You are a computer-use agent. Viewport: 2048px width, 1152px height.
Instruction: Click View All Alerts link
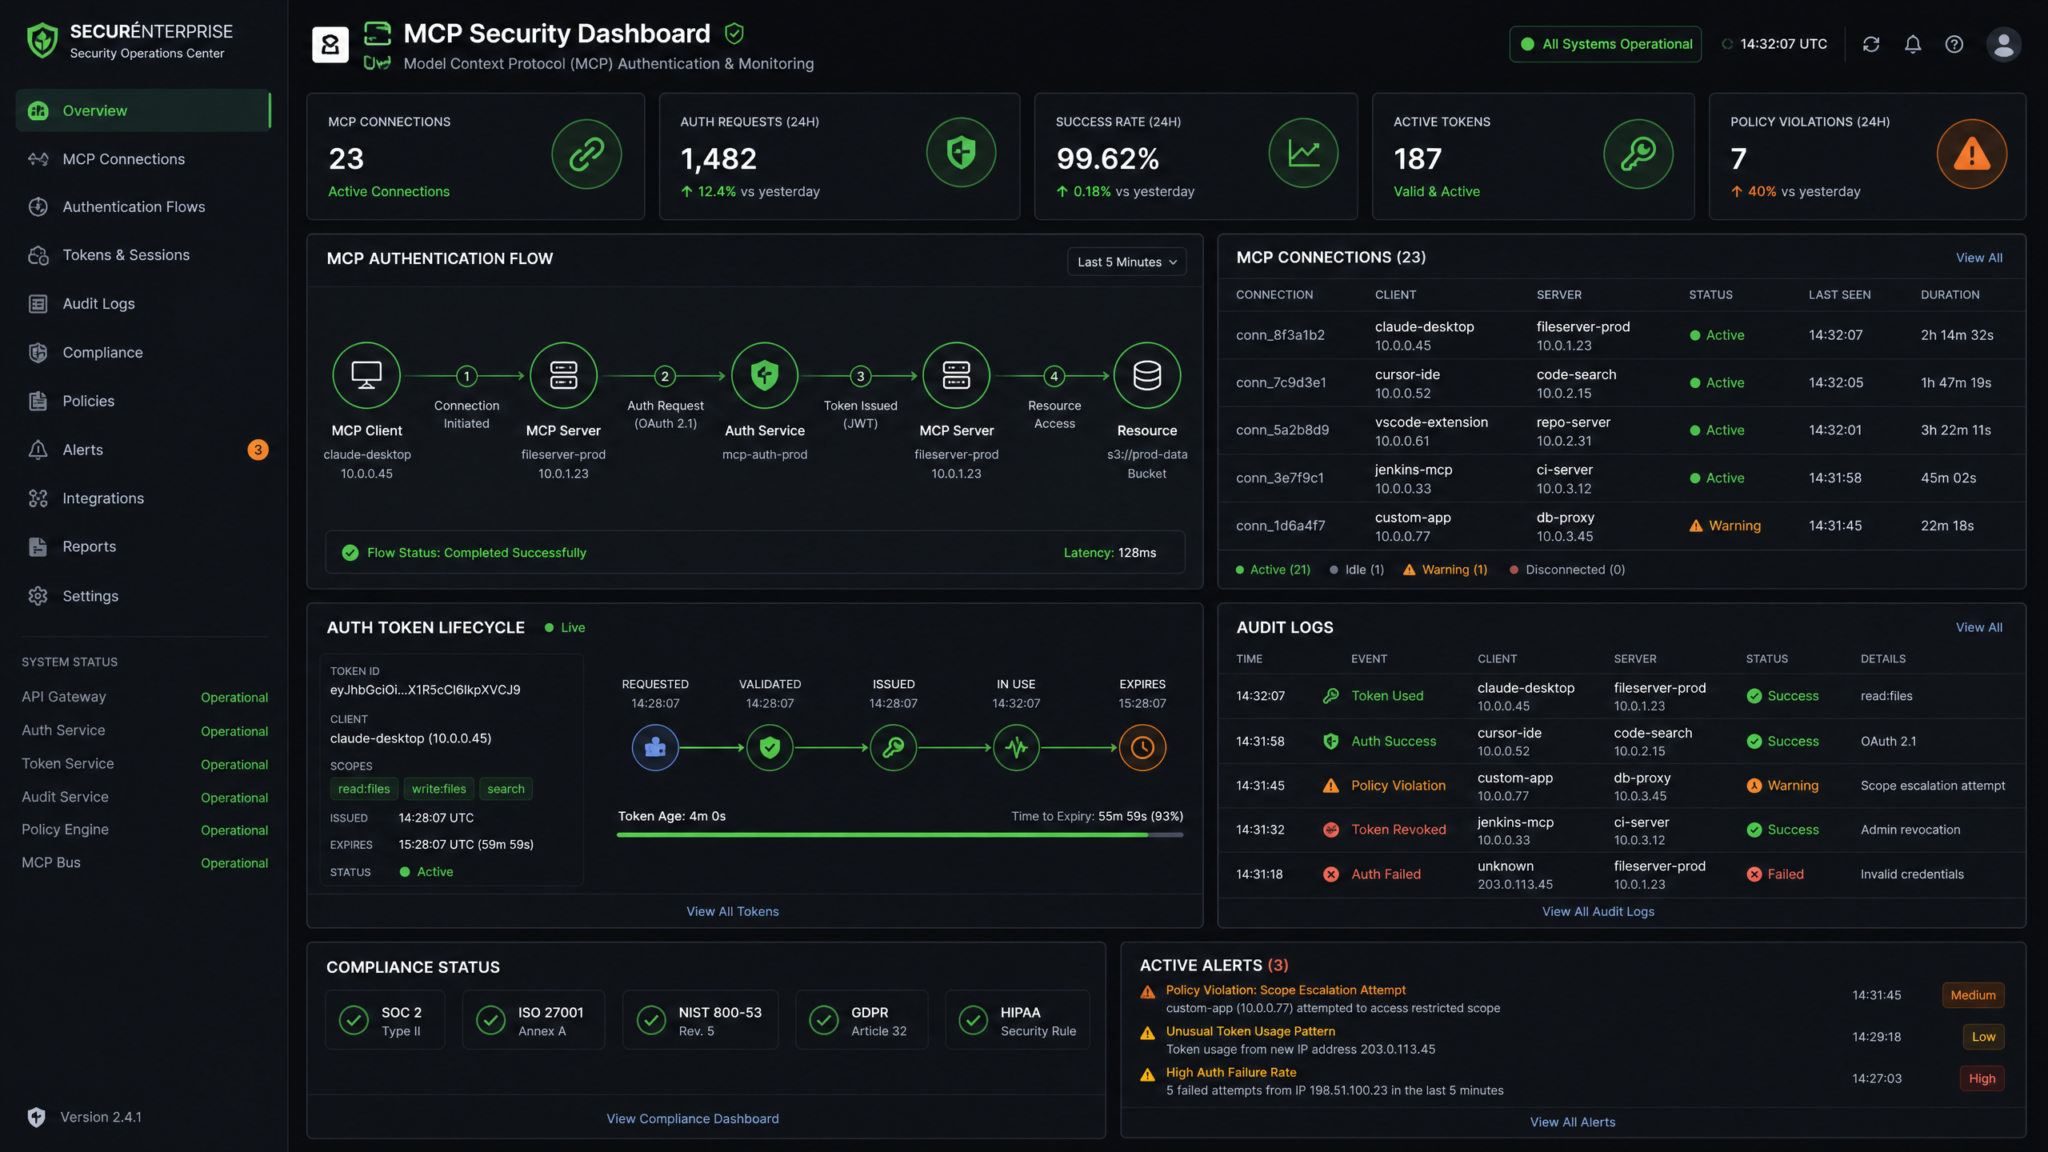tap(1572, 1122)
